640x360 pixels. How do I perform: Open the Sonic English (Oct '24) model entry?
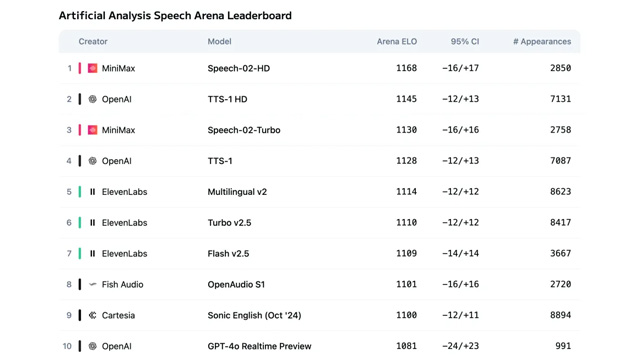tap(254, 316)
